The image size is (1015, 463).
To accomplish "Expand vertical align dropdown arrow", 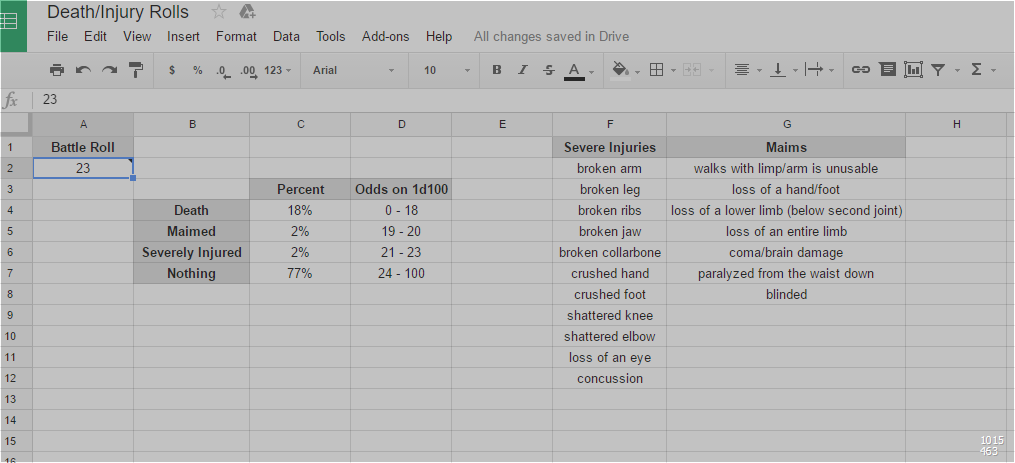I will pos(795,71).
